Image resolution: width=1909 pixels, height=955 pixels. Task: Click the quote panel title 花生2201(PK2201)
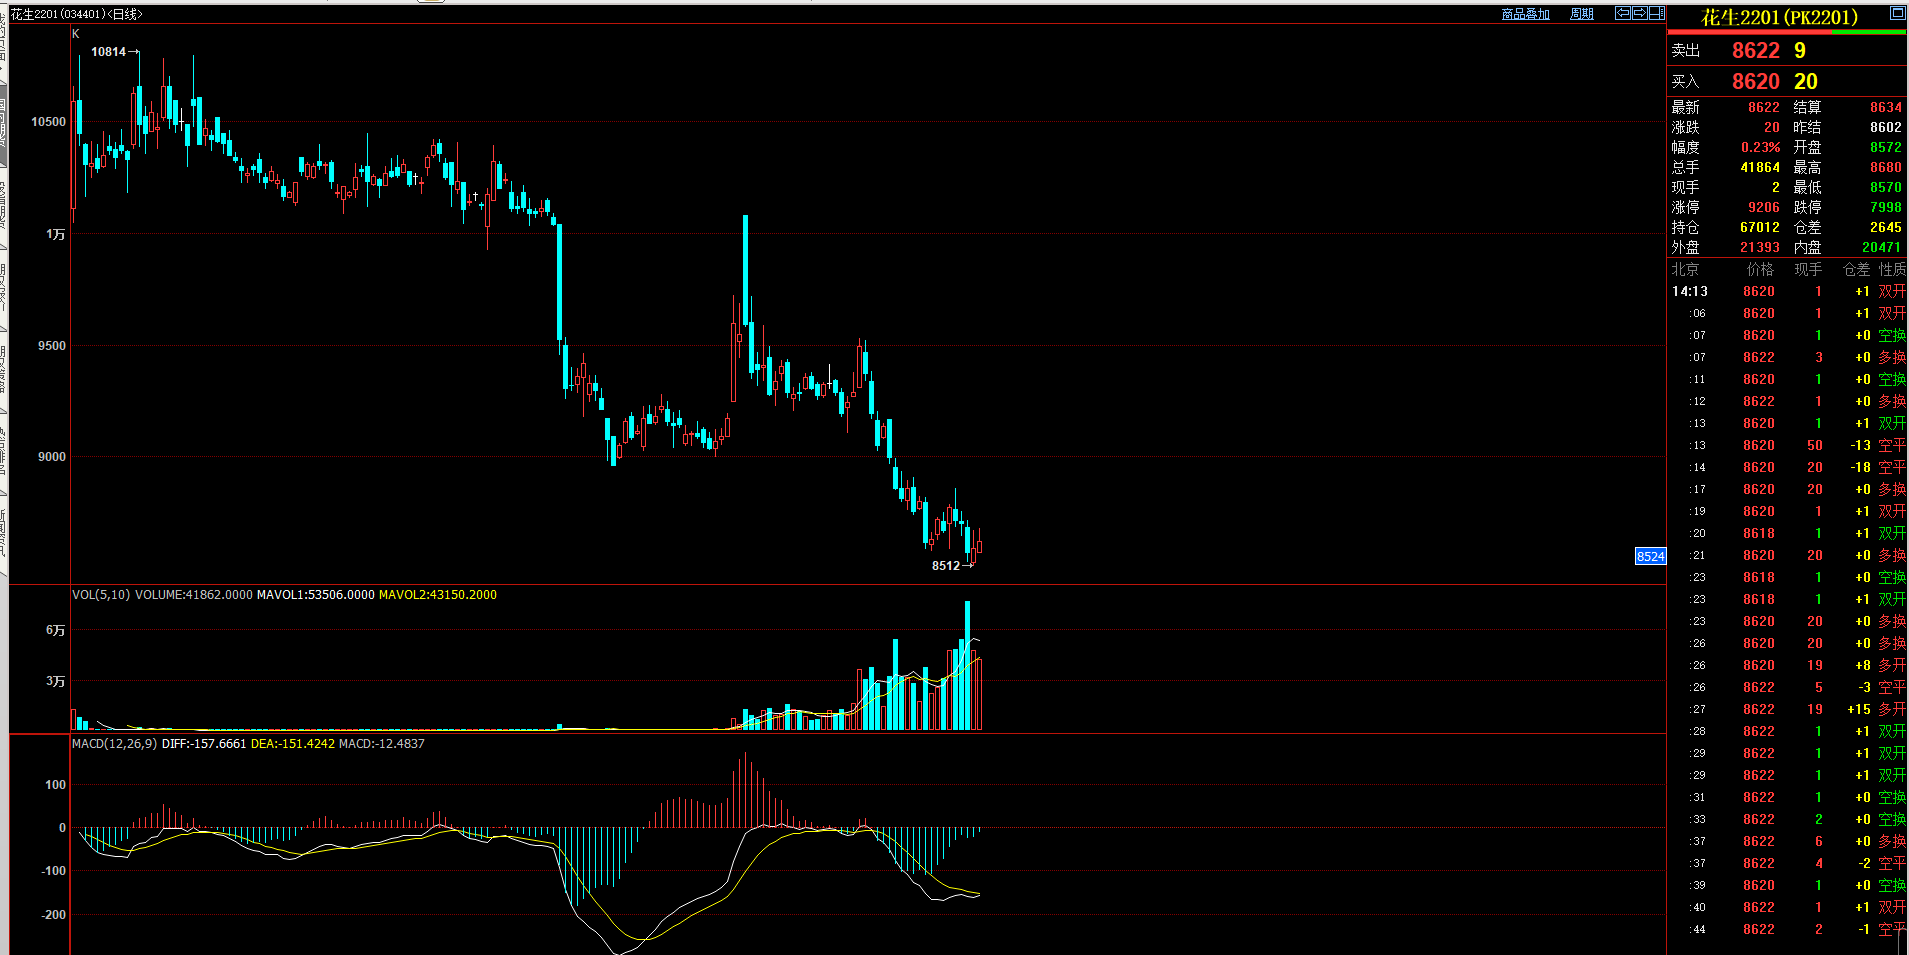(x=1780, y=17)
